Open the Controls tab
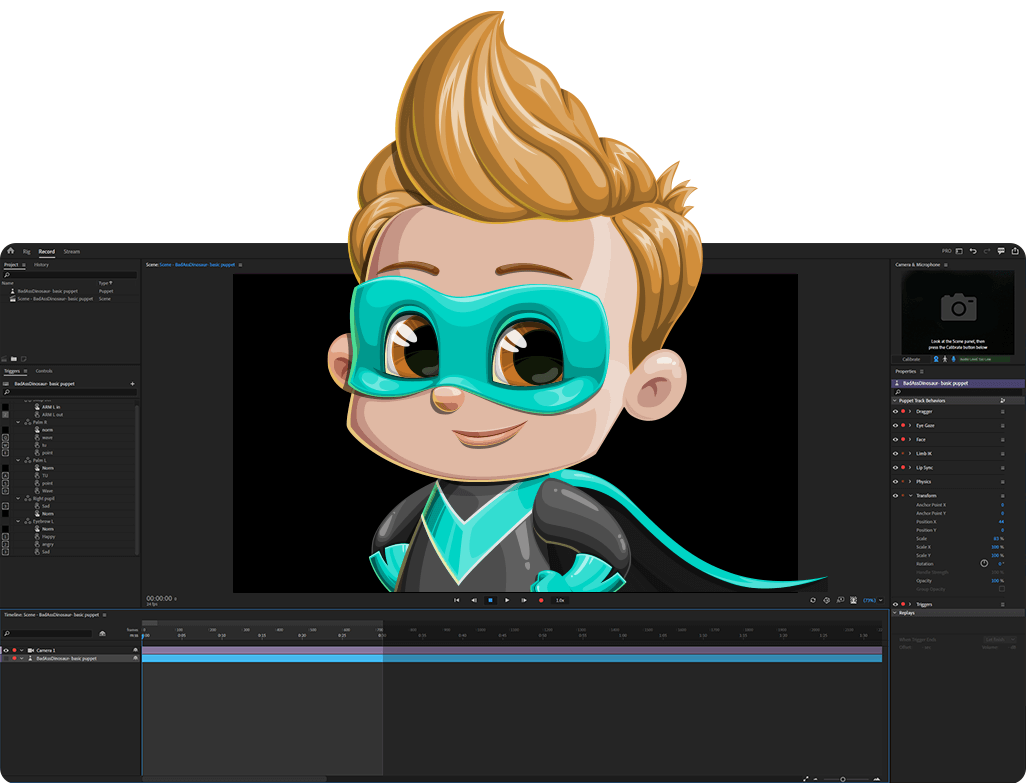This screenshot has width=1026, height=783. pos(44,371)
